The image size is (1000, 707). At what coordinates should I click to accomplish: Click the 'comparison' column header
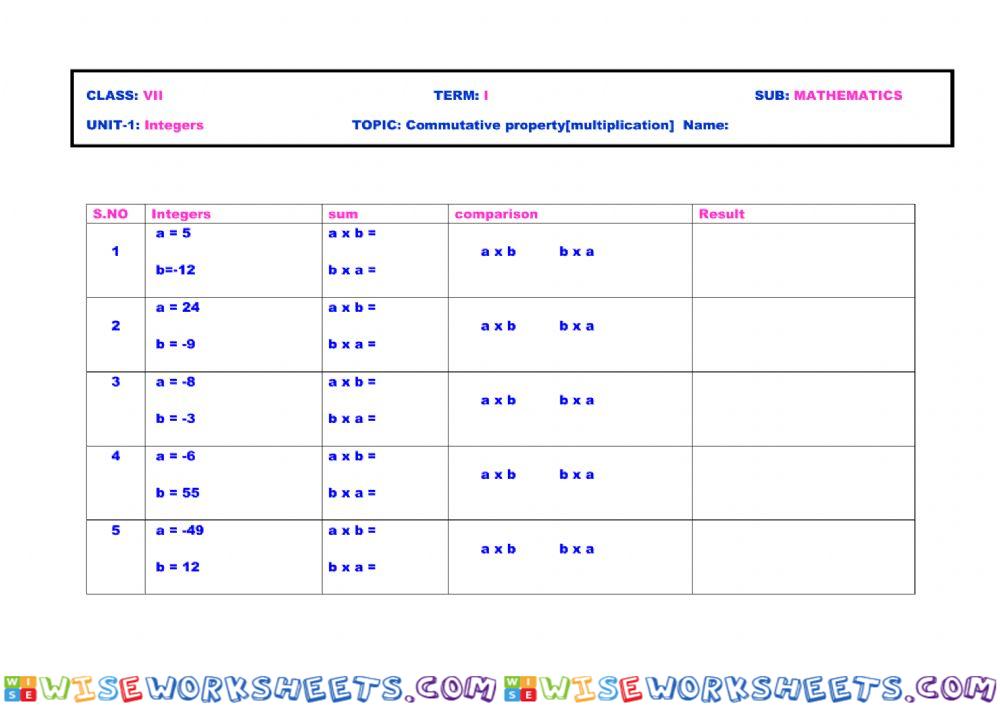[x=496, y=215]
